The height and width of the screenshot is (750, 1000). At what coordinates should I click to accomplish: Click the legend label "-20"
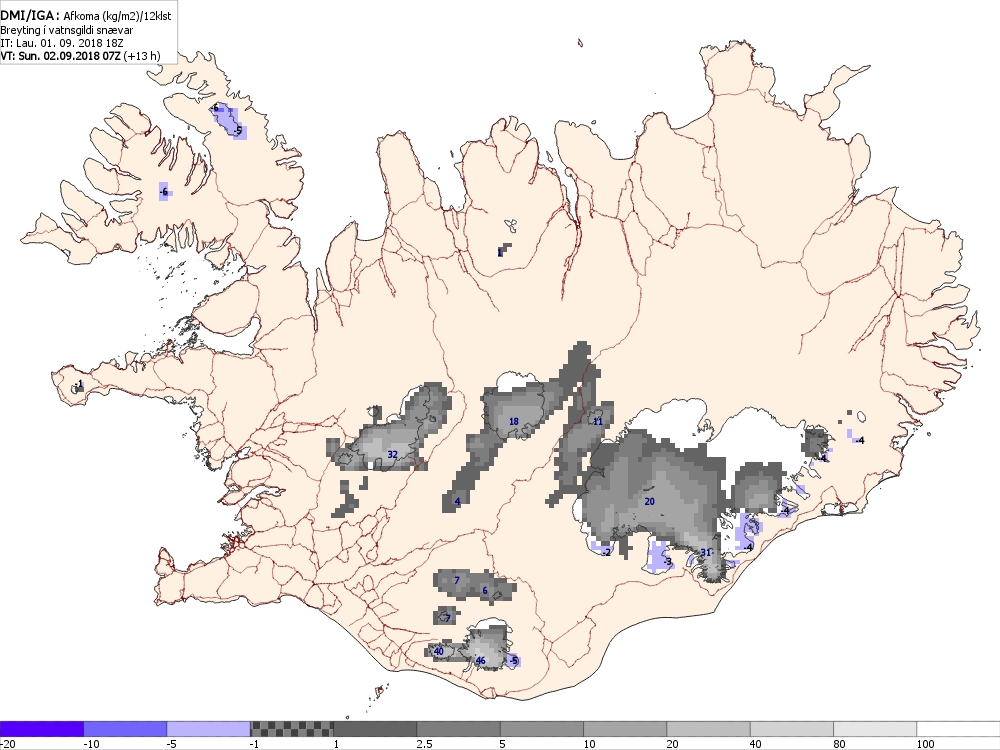pyautogui.click(x=8, y=744)
